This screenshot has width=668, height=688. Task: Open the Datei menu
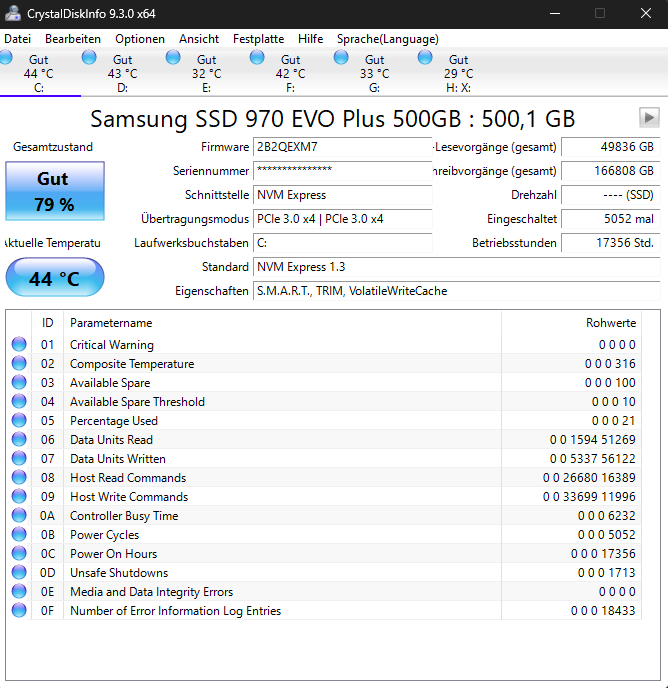click(18, 39)
